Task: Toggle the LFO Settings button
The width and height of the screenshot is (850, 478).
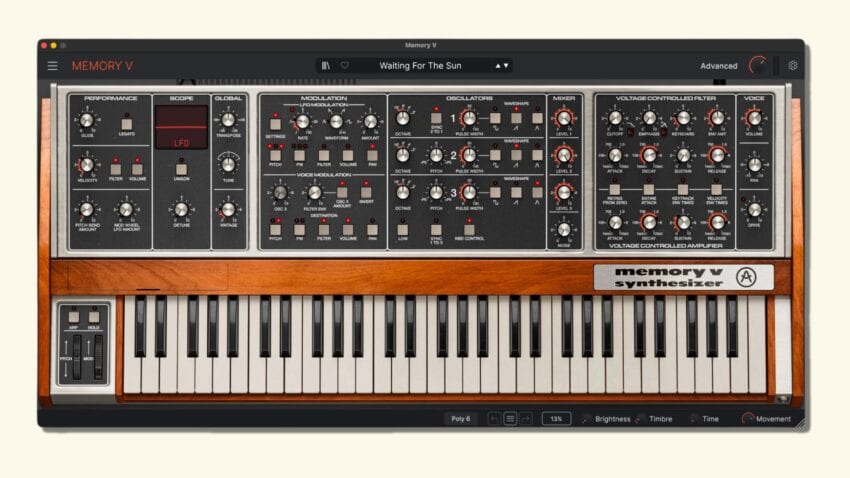Action: 275,124
